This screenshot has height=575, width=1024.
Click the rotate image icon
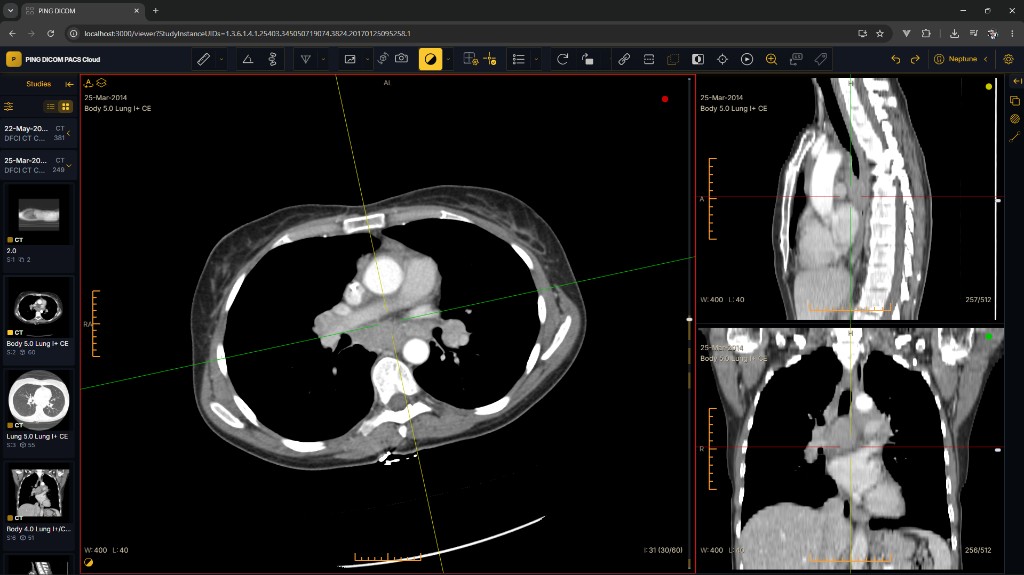562,59
